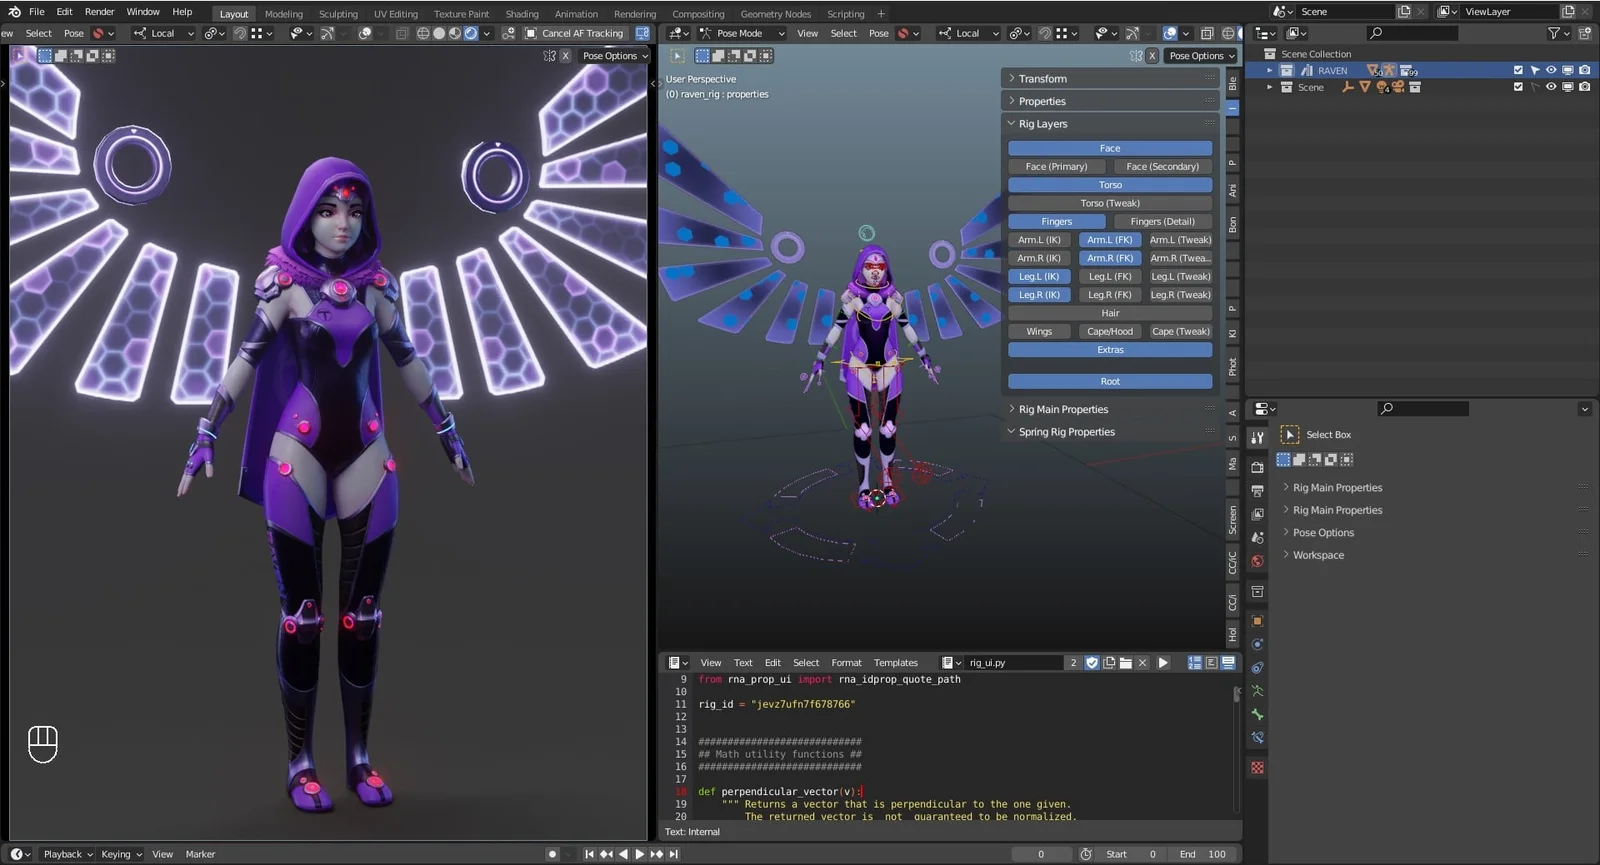Open the Outliner filter dropdown
Viewport: 1600px width, 865px height.
[x=1558, y=33]
